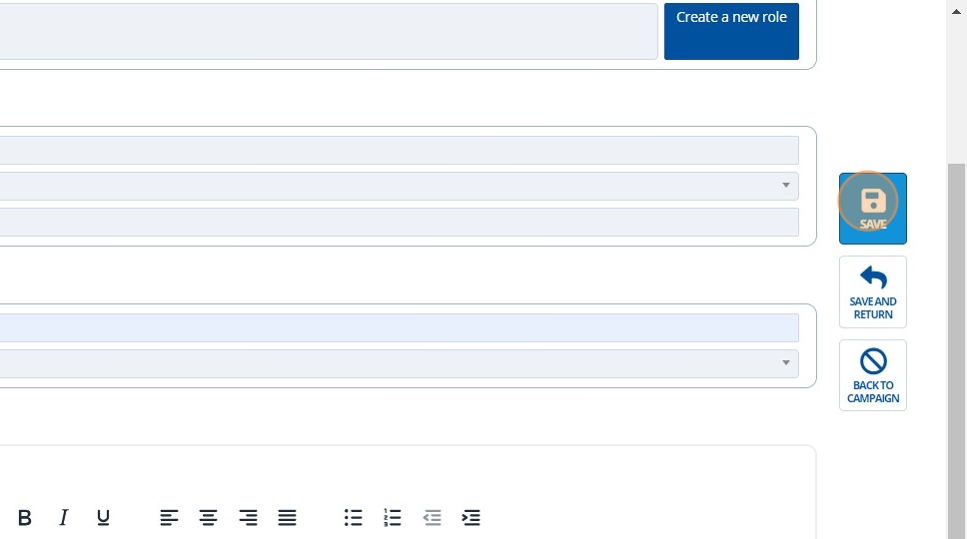
Task: Toggle italic text formatting
Action: [64, 517]
